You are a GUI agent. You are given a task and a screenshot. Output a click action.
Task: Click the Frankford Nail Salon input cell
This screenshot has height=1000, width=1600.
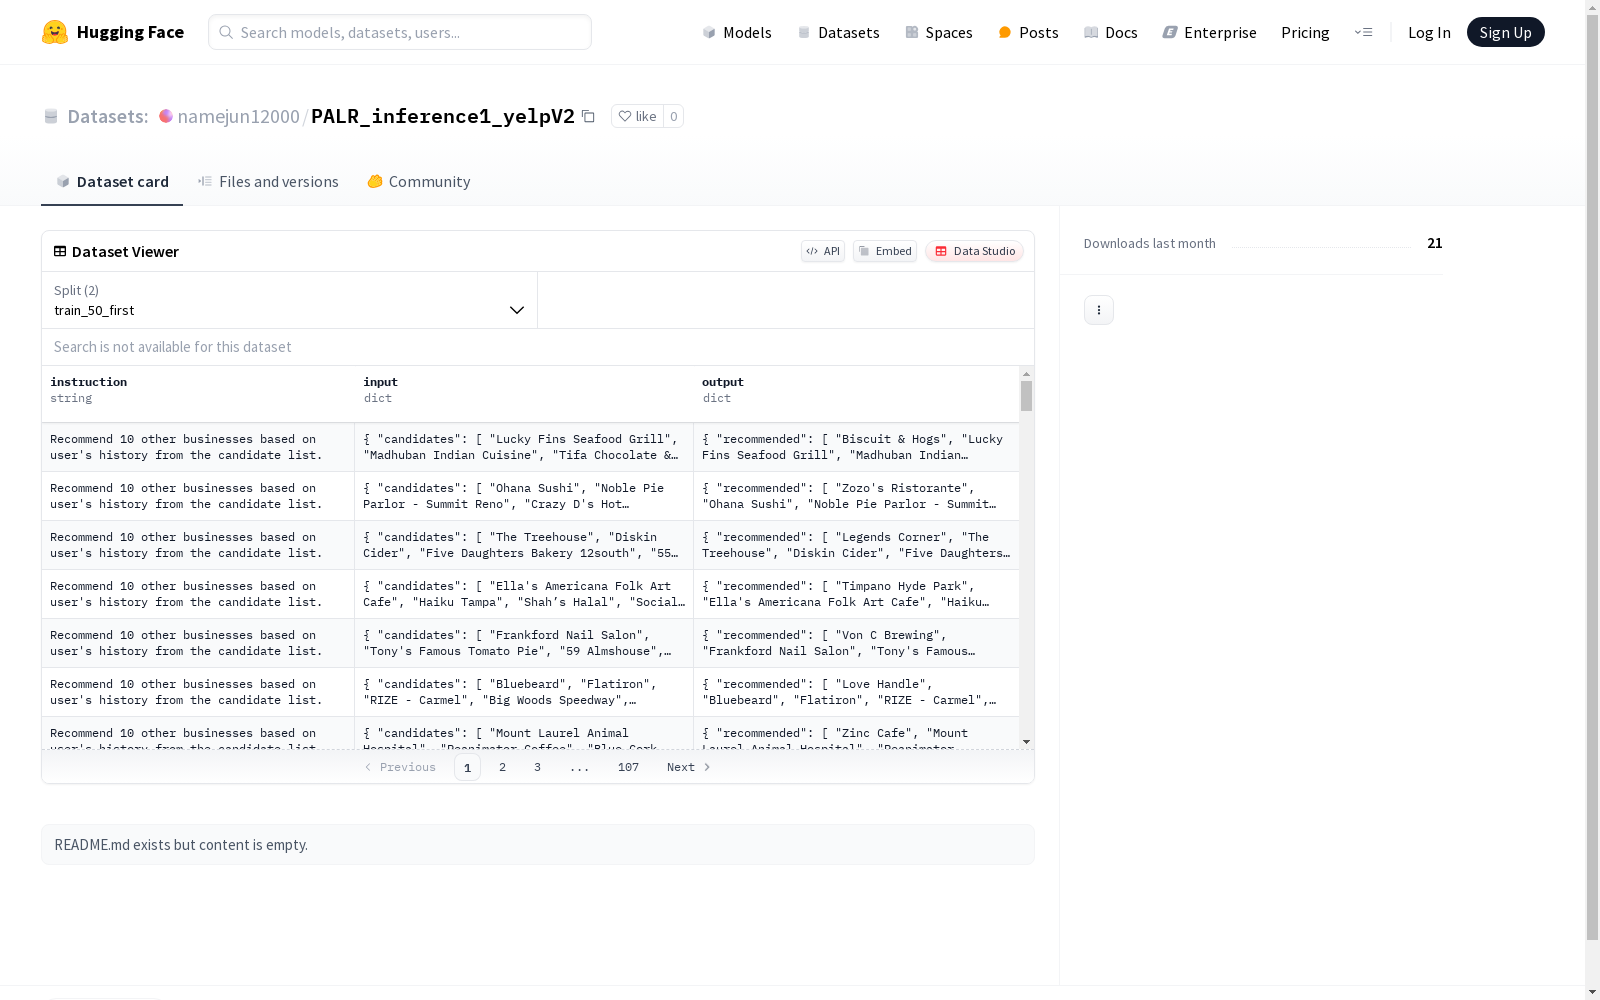point(524,643)
